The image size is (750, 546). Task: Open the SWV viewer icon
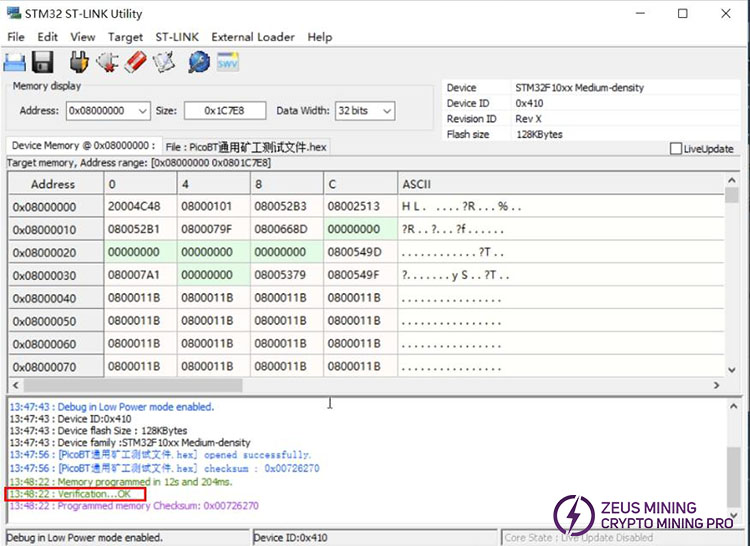click(x=228, y=63)
